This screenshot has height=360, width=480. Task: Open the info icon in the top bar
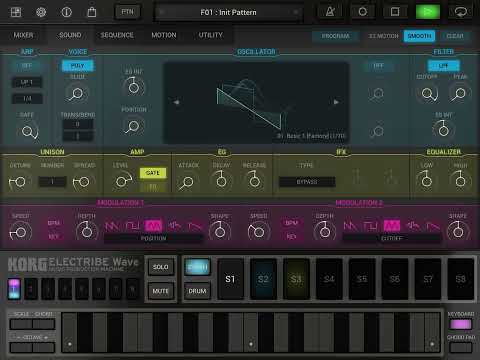(66, 12)
